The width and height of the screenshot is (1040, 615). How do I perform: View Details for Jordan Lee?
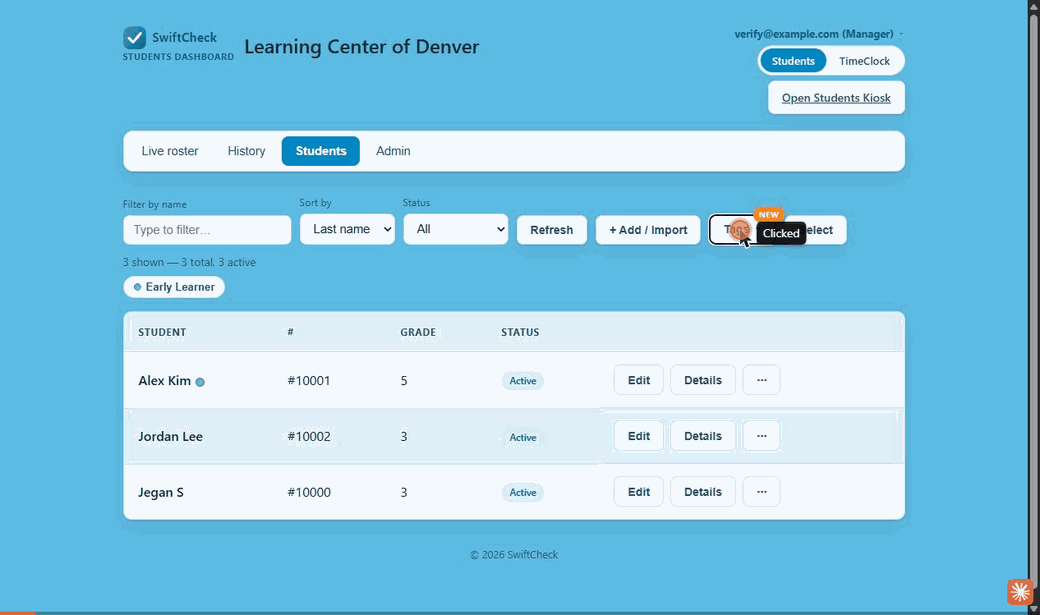(702, 436)
